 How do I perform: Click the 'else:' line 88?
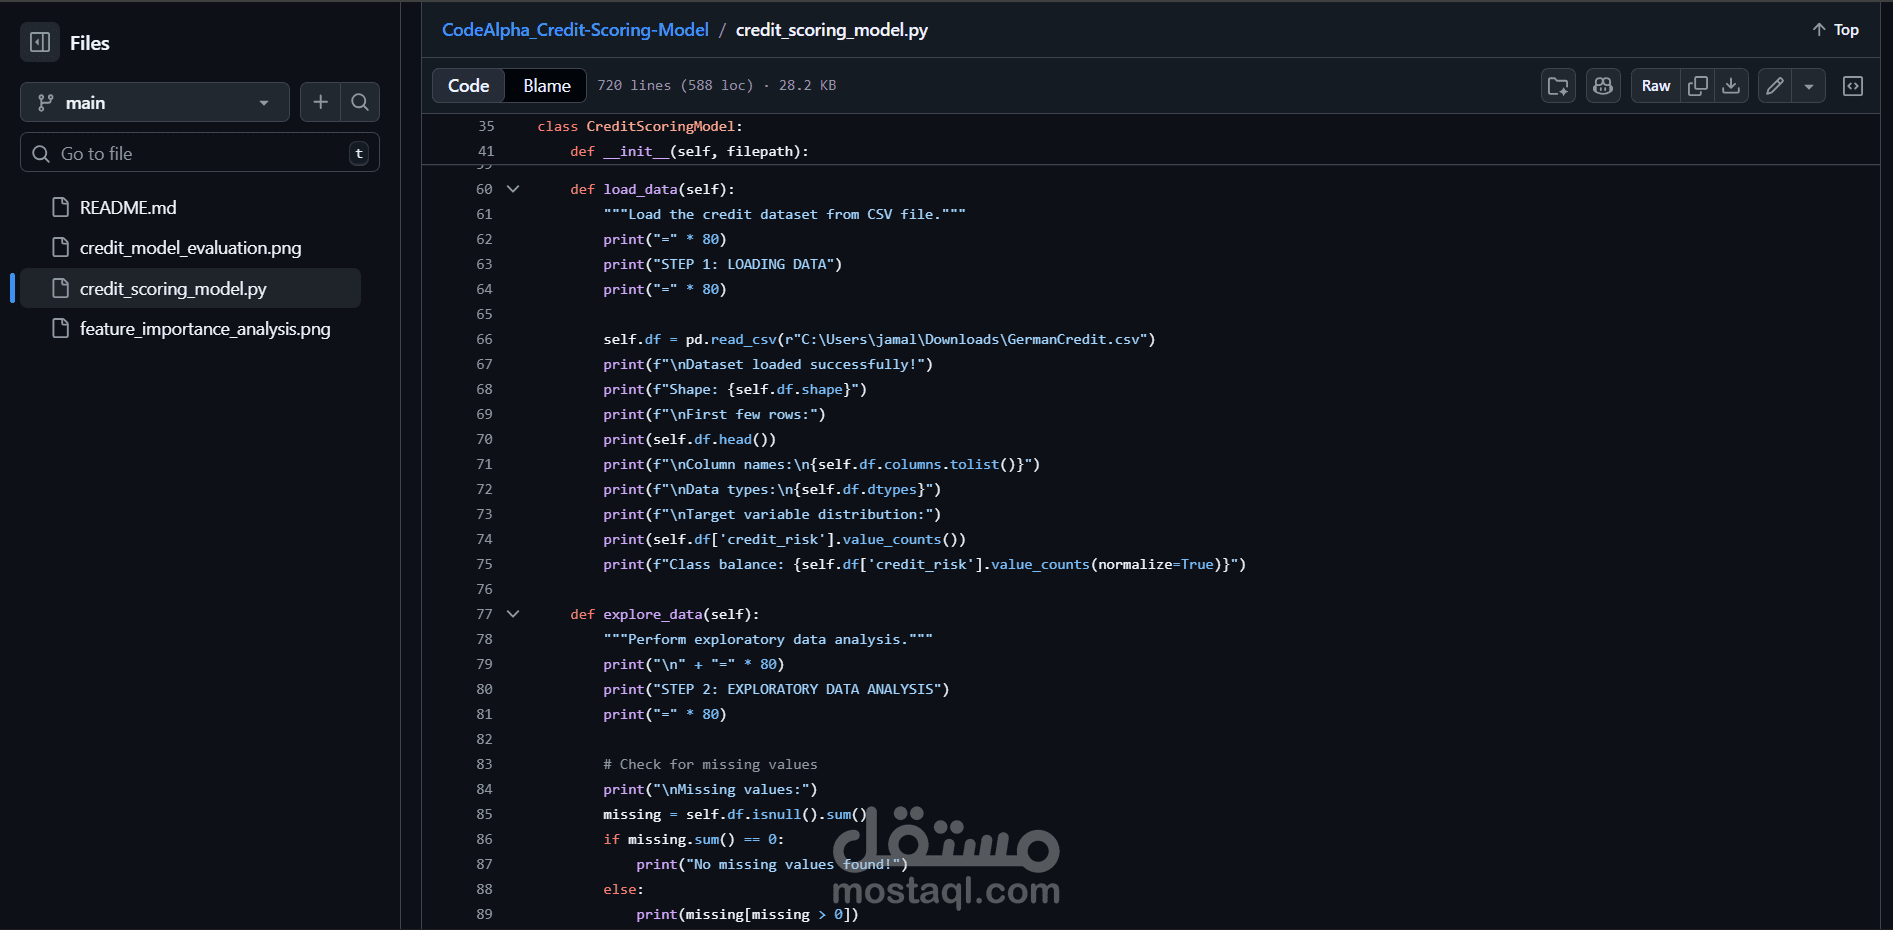click(x=623, y=889)
